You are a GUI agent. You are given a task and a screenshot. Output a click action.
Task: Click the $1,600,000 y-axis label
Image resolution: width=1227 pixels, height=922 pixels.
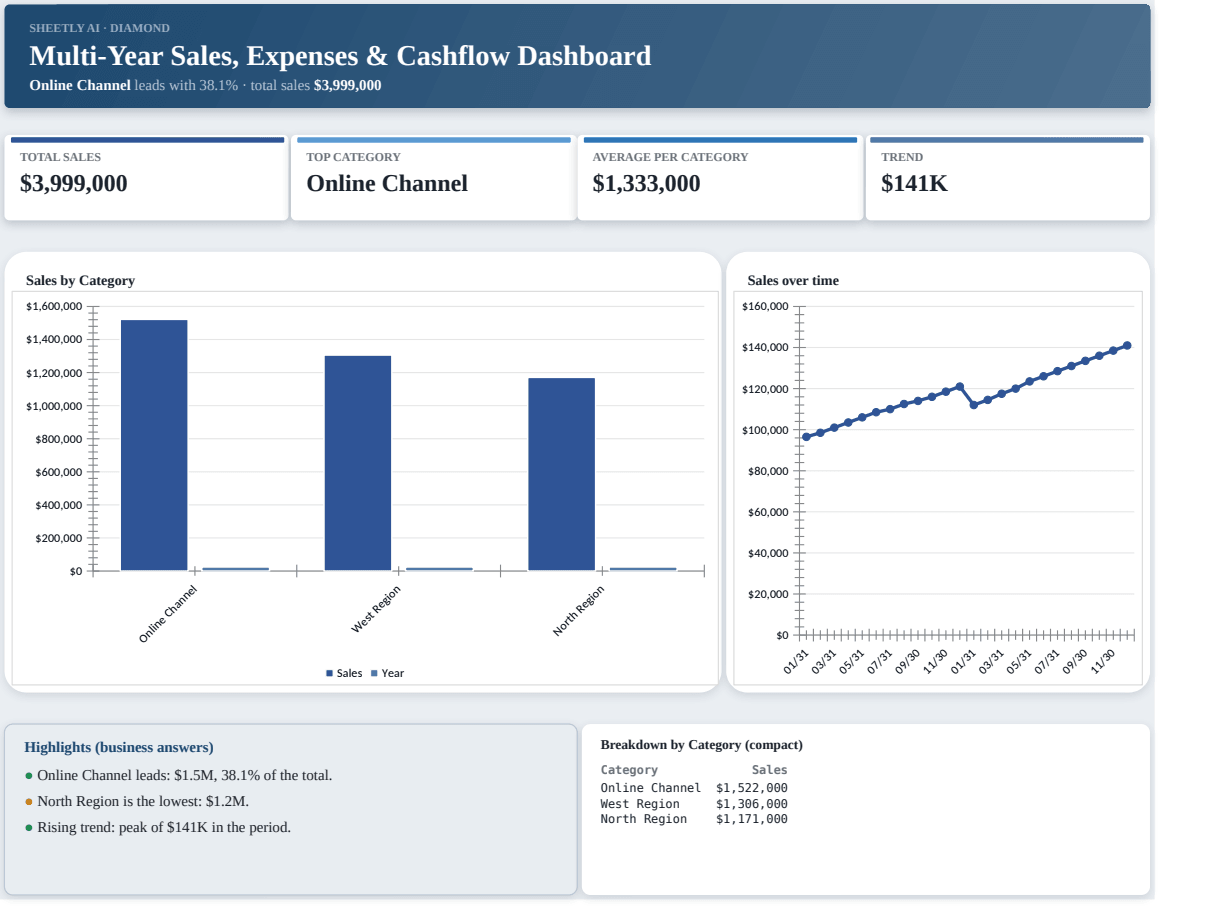54,306
